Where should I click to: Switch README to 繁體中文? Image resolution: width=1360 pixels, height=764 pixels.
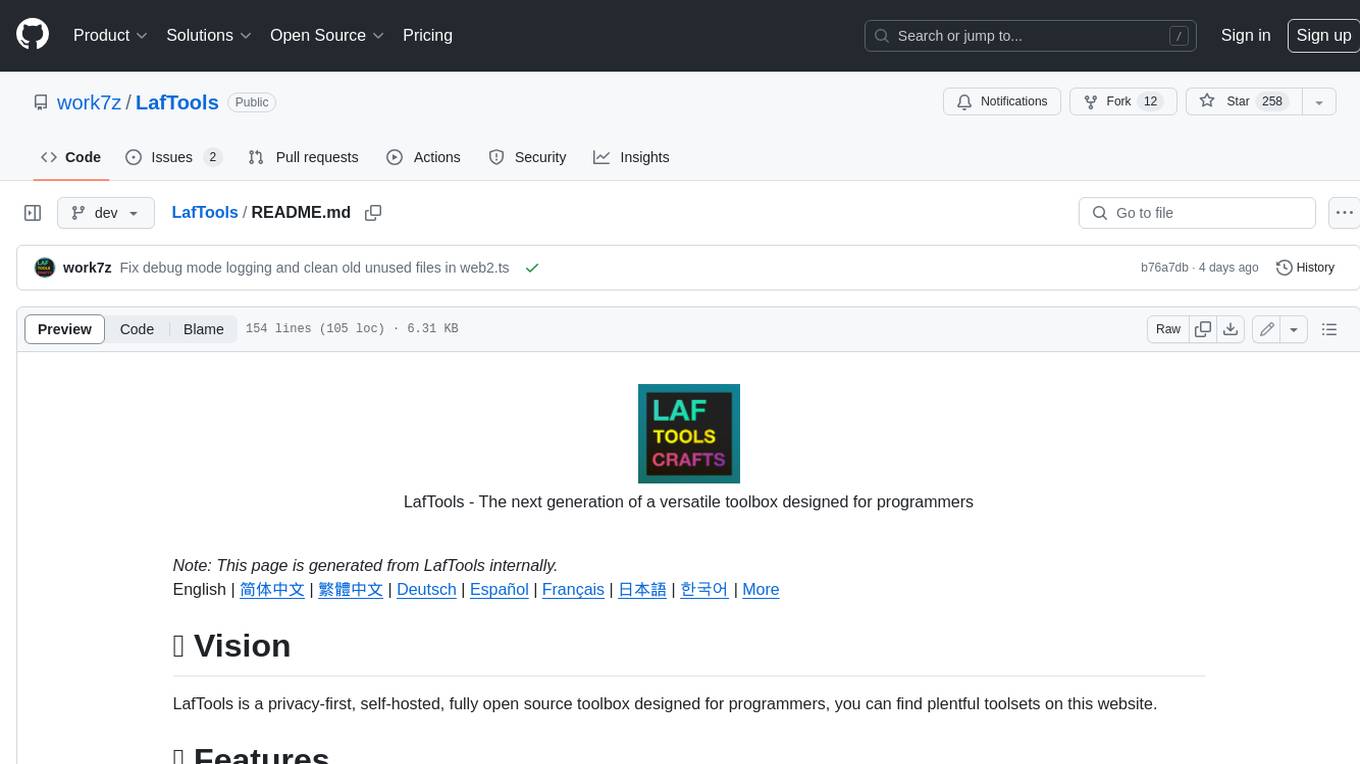click(x=351, y=590)
